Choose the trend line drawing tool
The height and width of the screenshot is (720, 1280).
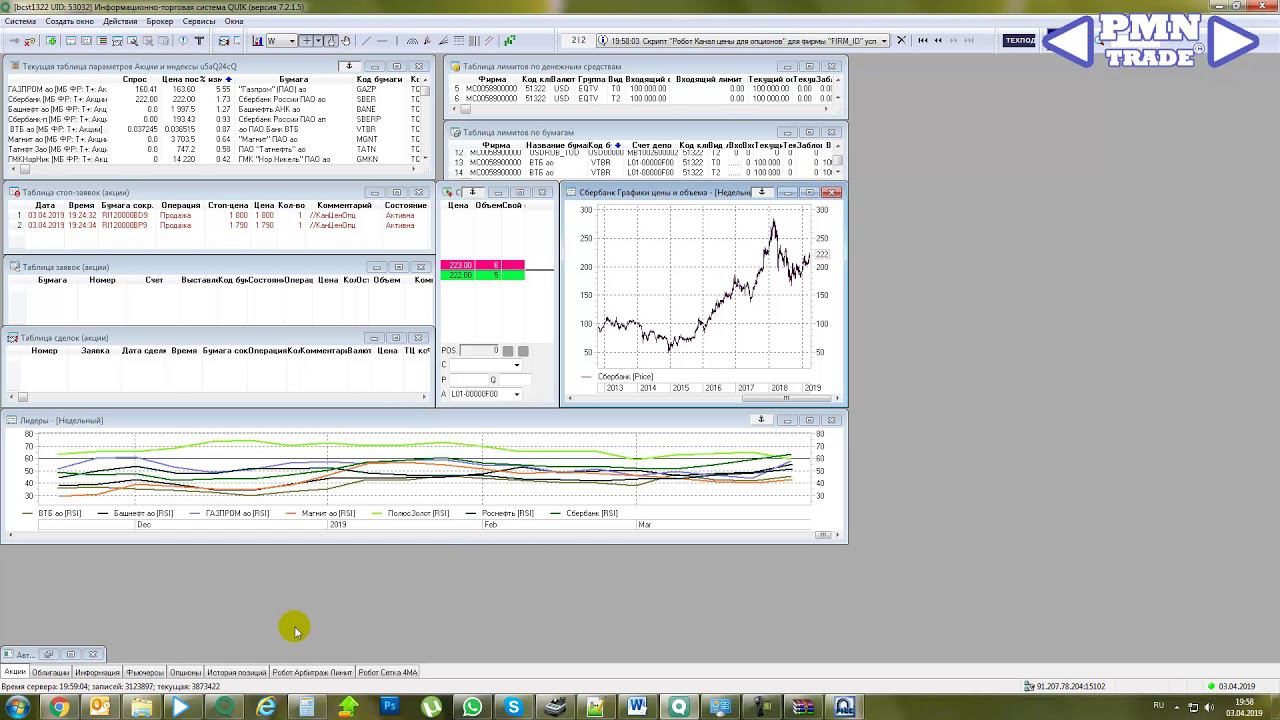pos(365,41)
